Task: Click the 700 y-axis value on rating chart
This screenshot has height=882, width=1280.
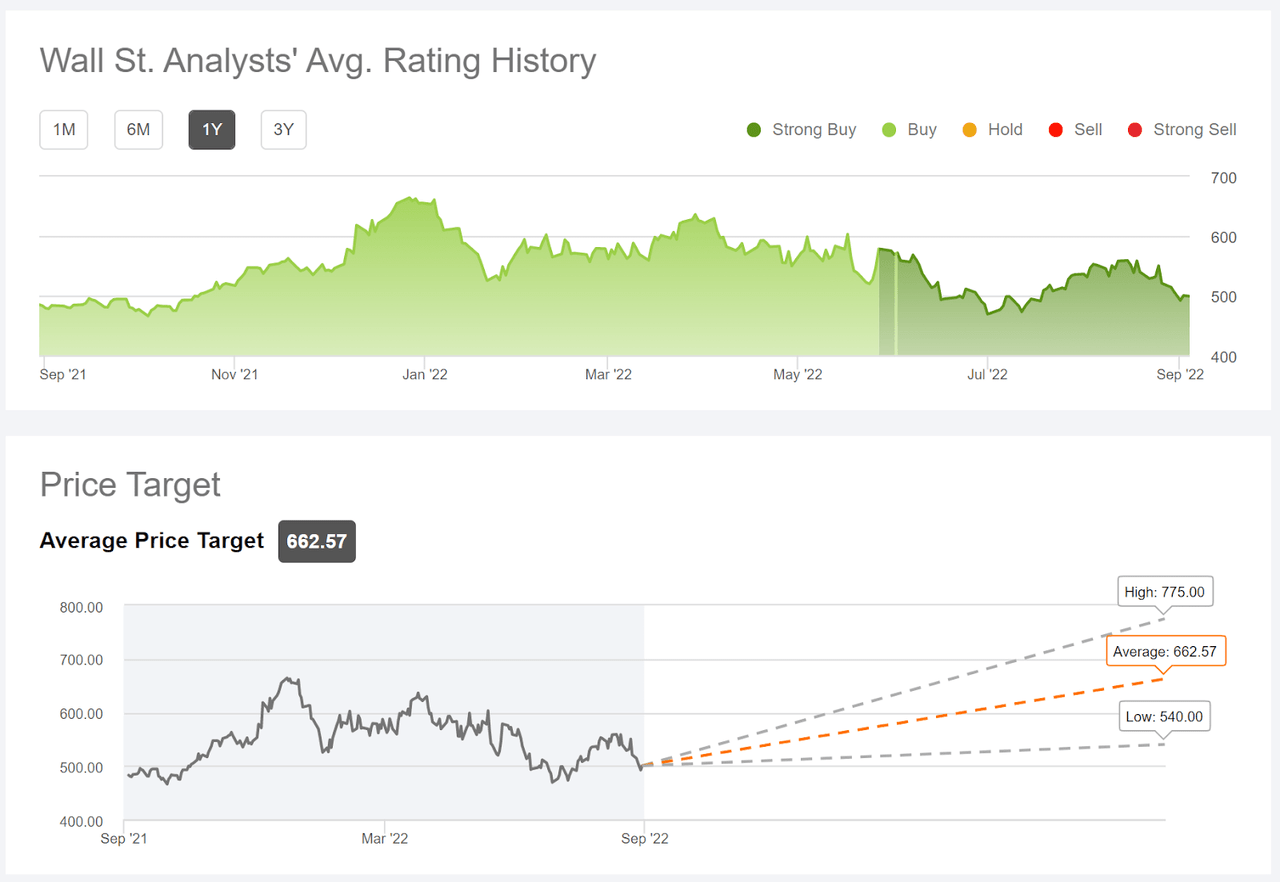Action: pos(1224,178)
